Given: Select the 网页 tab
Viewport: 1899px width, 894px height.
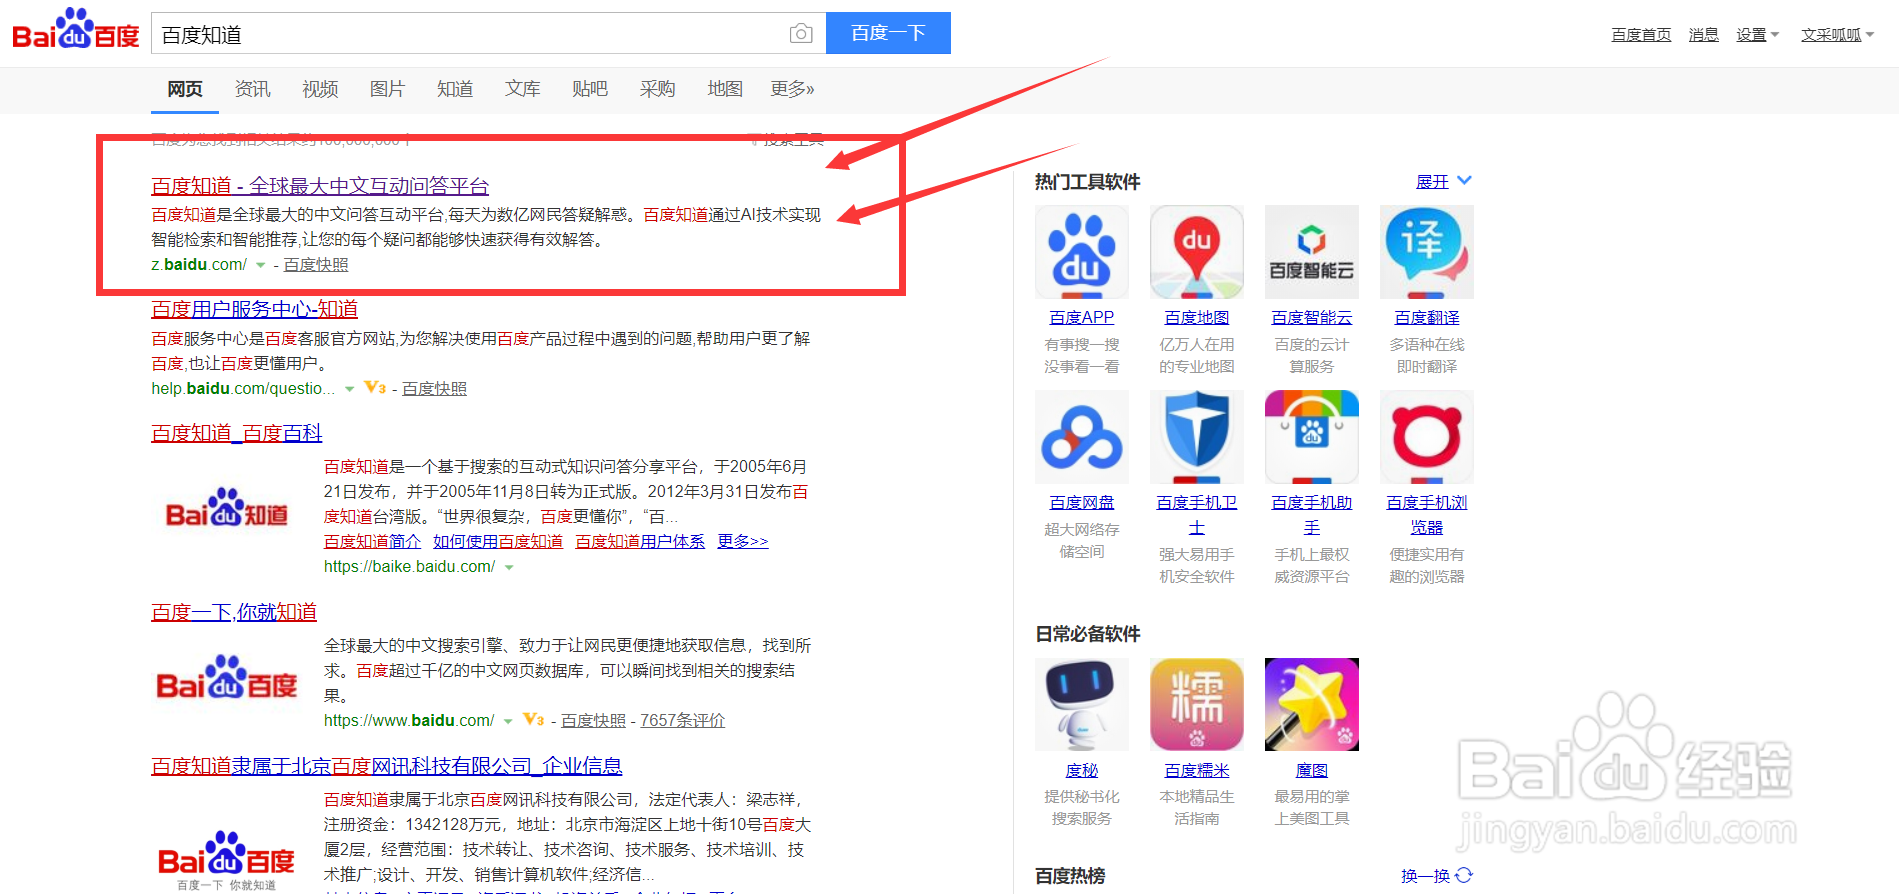Looking at the screenshot, I should [x=185, y=89].
